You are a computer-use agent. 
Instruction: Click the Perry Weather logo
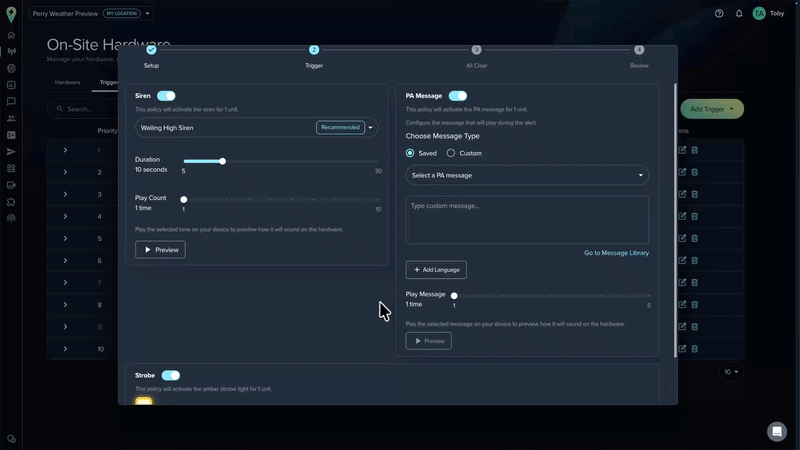11,14
